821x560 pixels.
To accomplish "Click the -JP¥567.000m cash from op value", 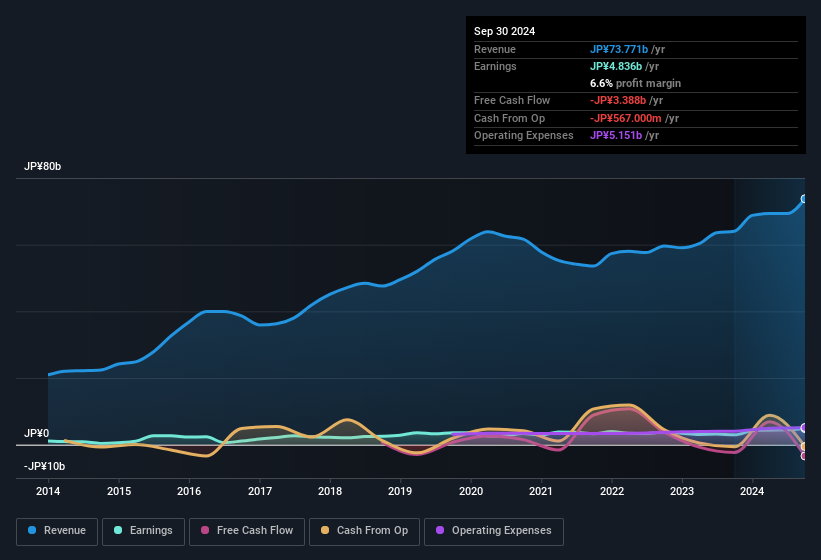I will tap(626, 118).
